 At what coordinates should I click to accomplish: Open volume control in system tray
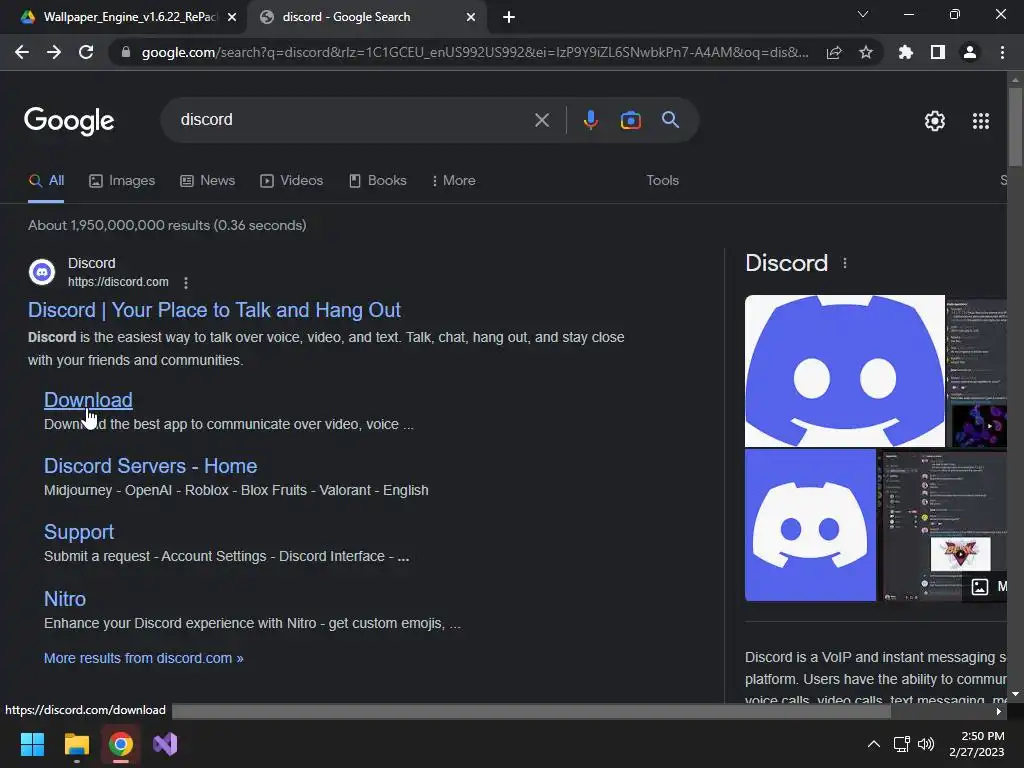click(x=926, y=744)
